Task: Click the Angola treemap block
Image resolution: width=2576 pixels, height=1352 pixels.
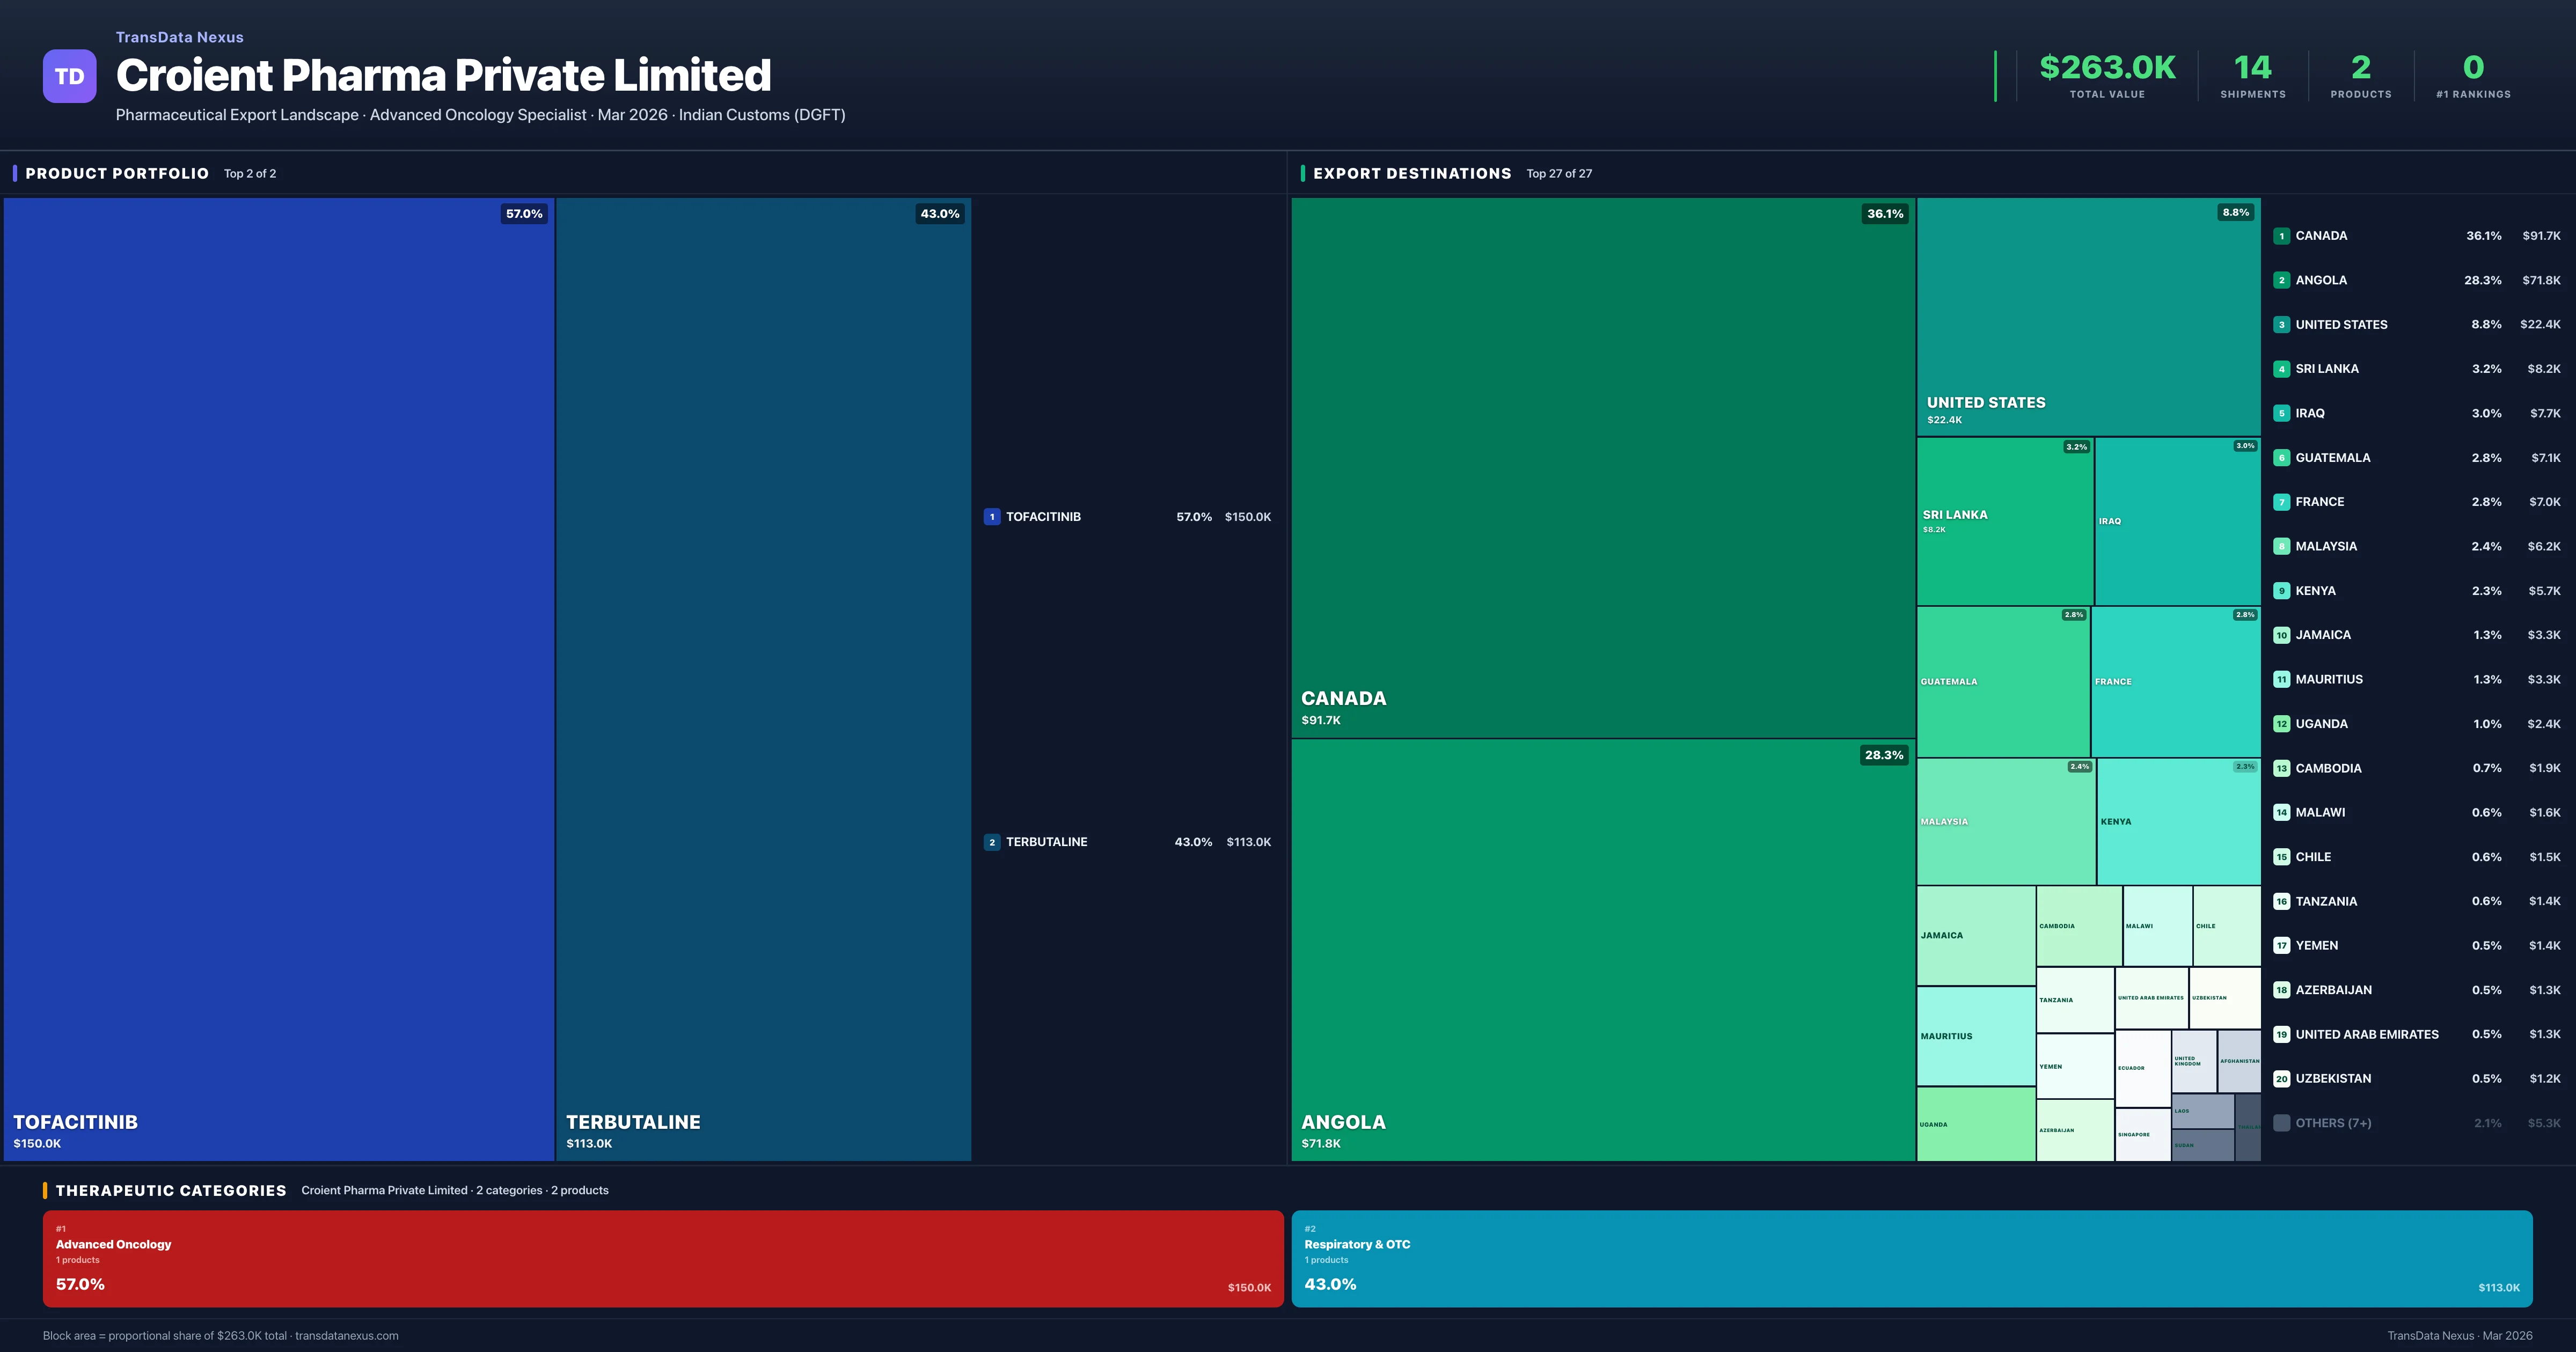Action: 1602,949
